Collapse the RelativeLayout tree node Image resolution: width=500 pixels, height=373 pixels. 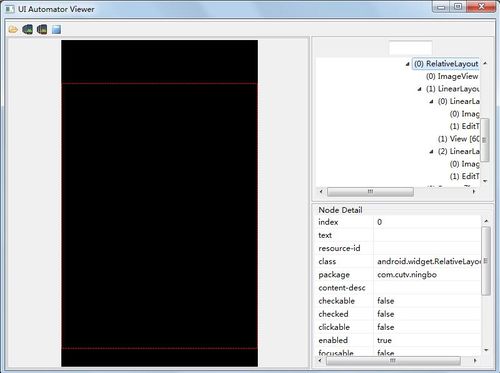(x=407, y=64)
